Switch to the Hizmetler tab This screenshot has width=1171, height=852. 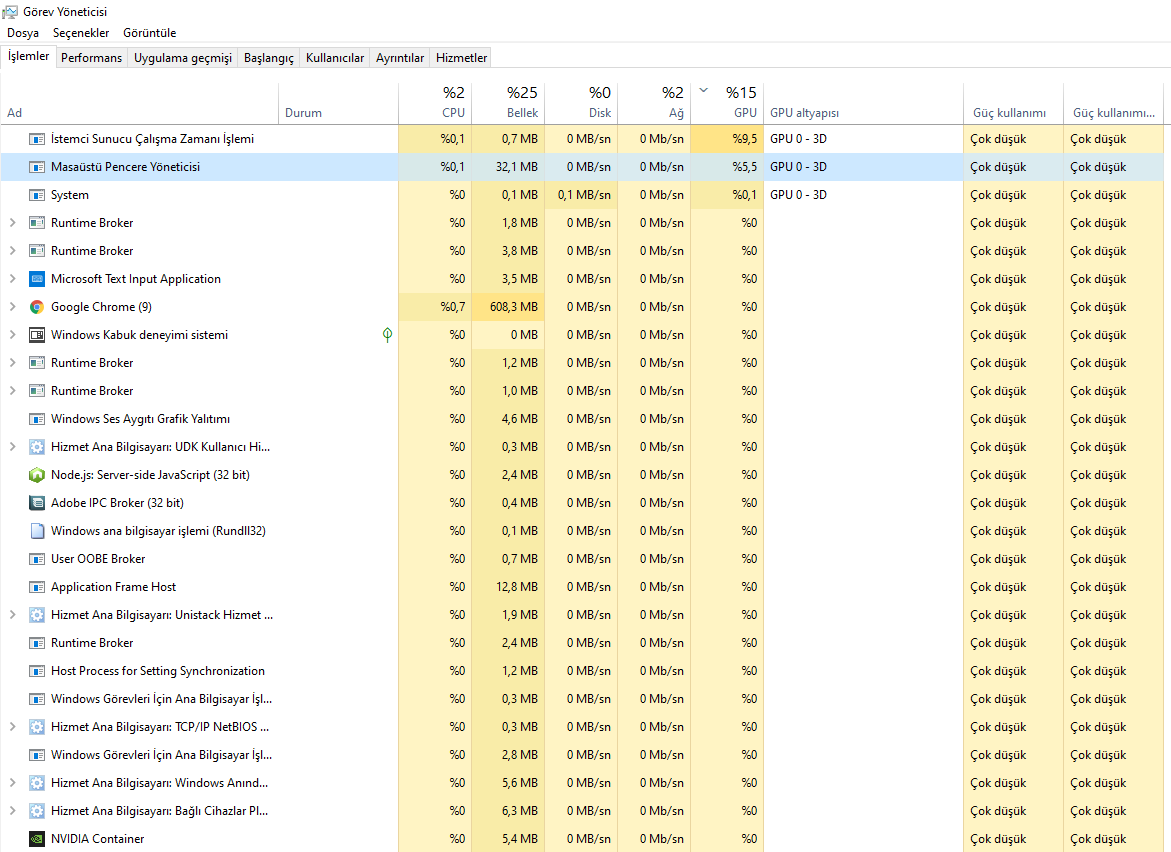coord(462,58)
